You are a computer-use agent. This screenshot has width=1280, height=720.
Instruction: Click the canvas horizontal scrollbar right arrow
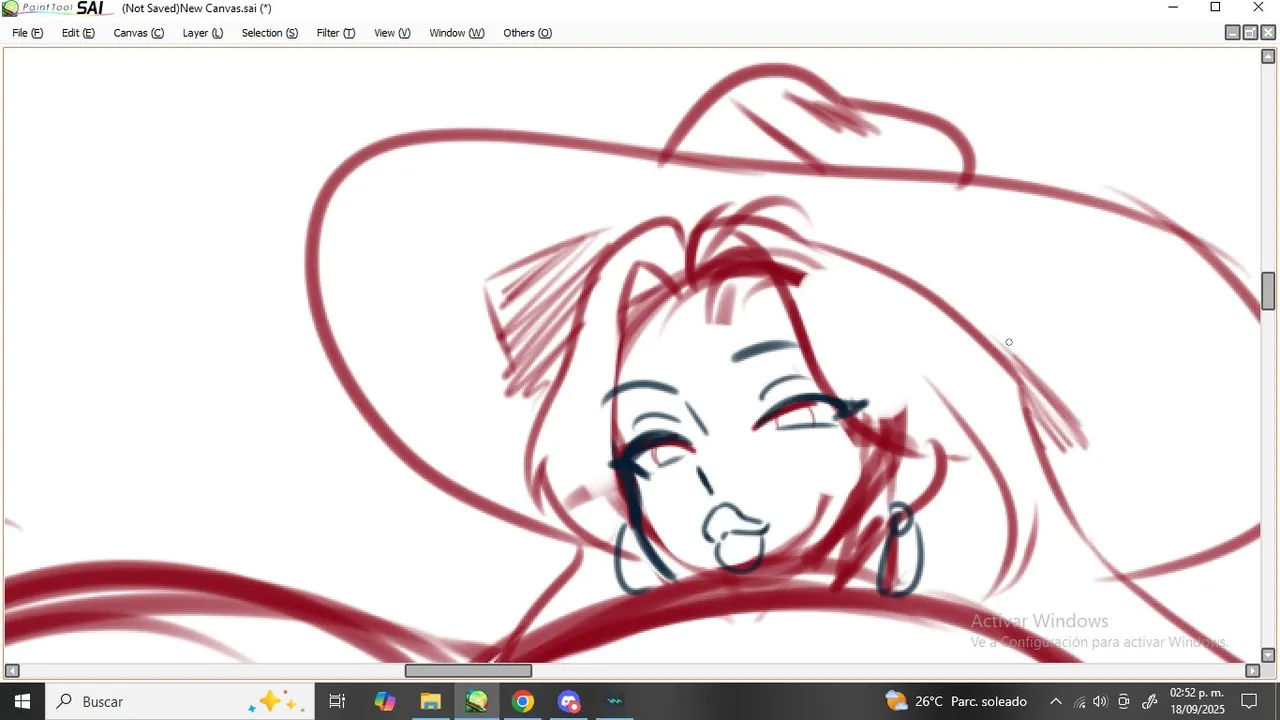(1252, 670)
